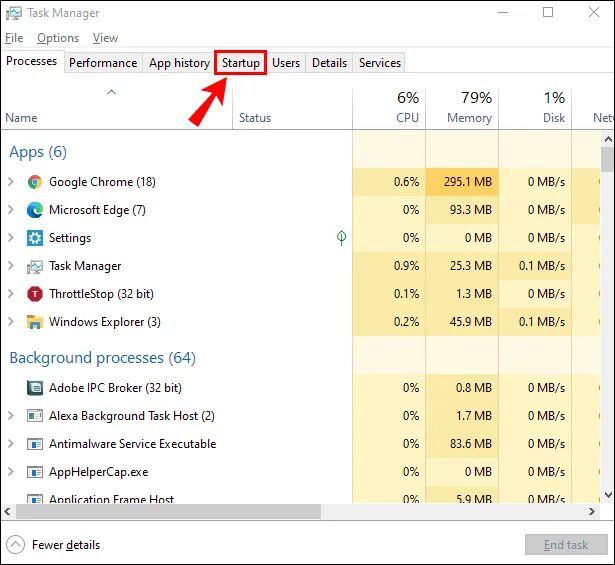Click the horizontal scrollbar right arrow
The height and width of the screenshot is (565, 615).
(592, 511)
